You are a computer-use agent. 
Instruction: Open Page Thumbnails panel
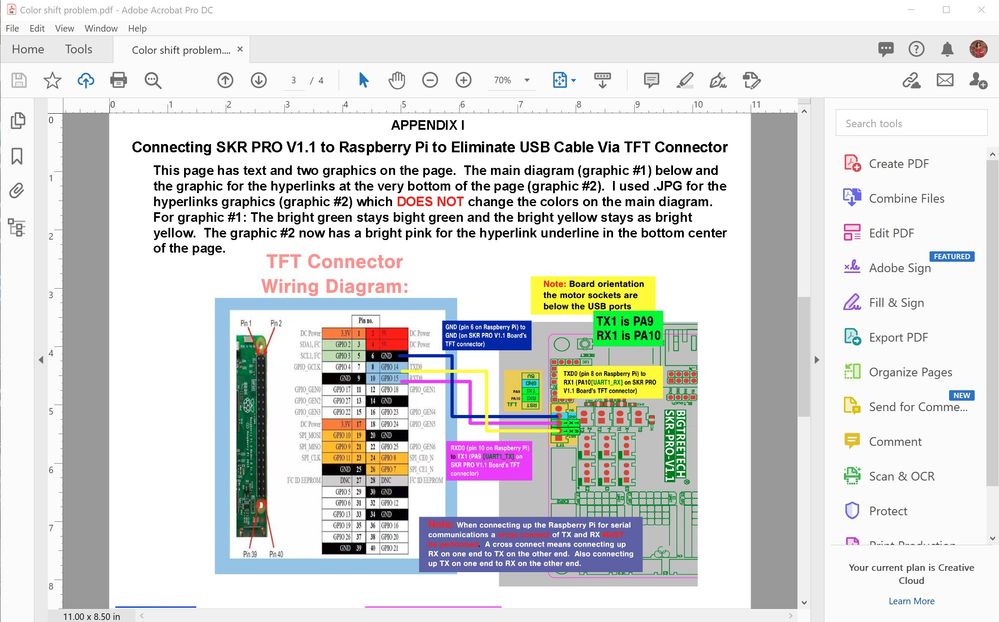coord(18,120)
